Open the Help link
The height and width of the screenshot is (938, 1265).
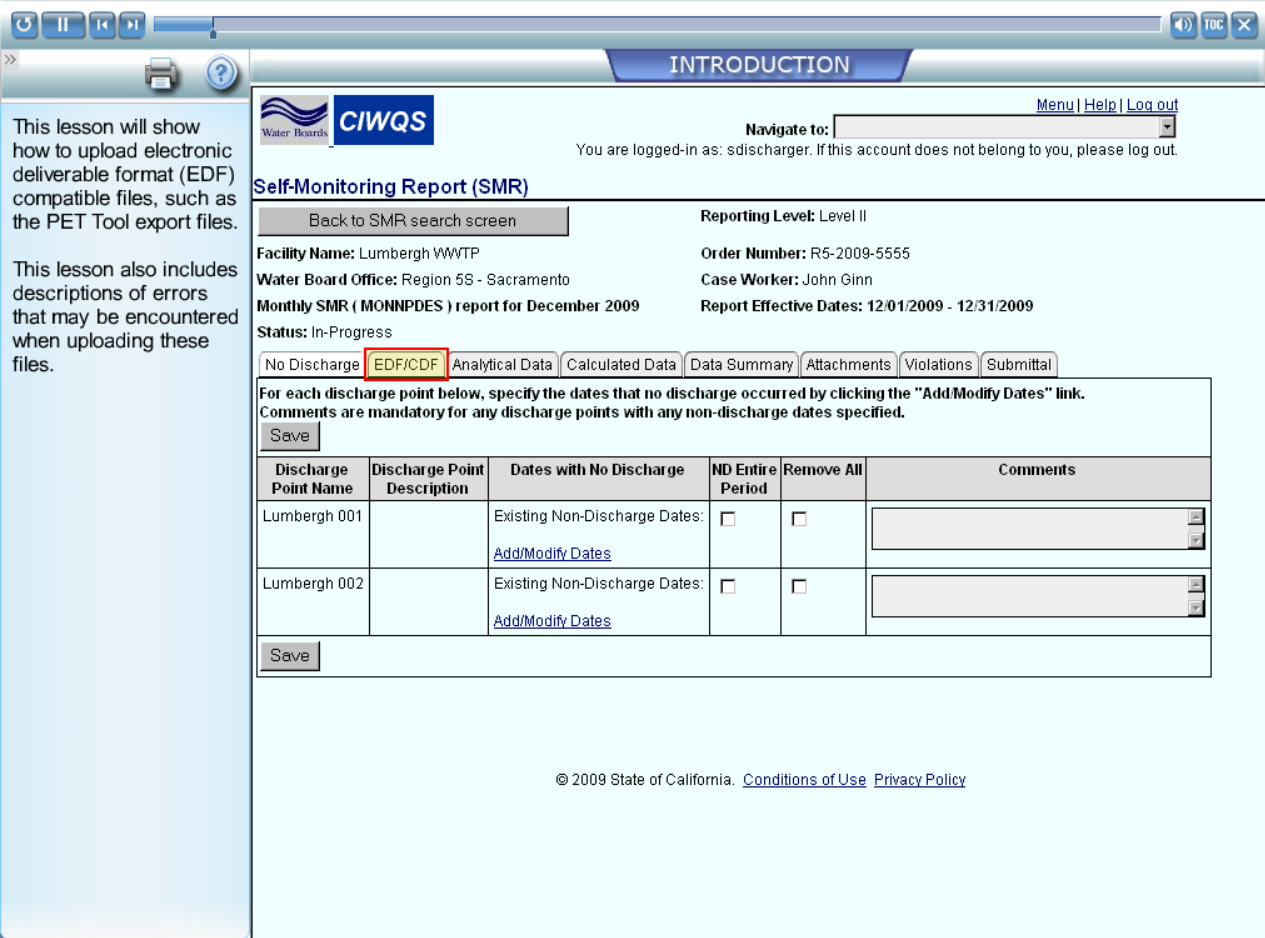[x=1100, y=105]
